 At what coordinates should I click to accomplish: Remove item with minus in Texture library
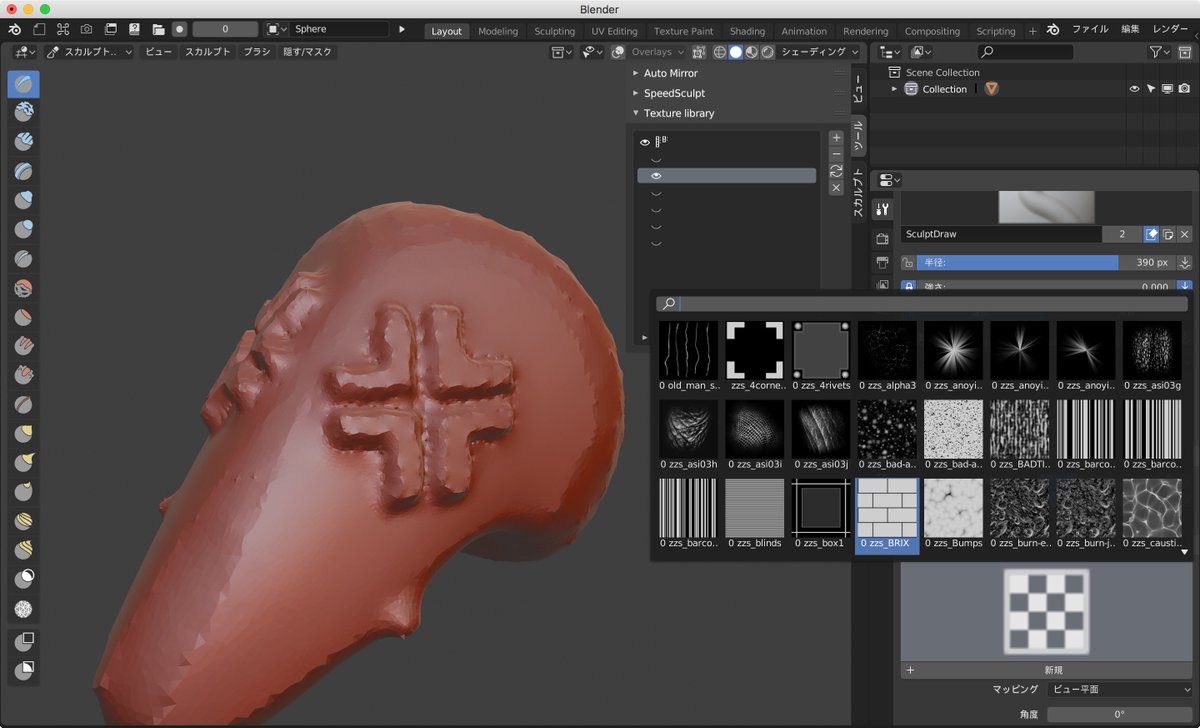[836, 154]
